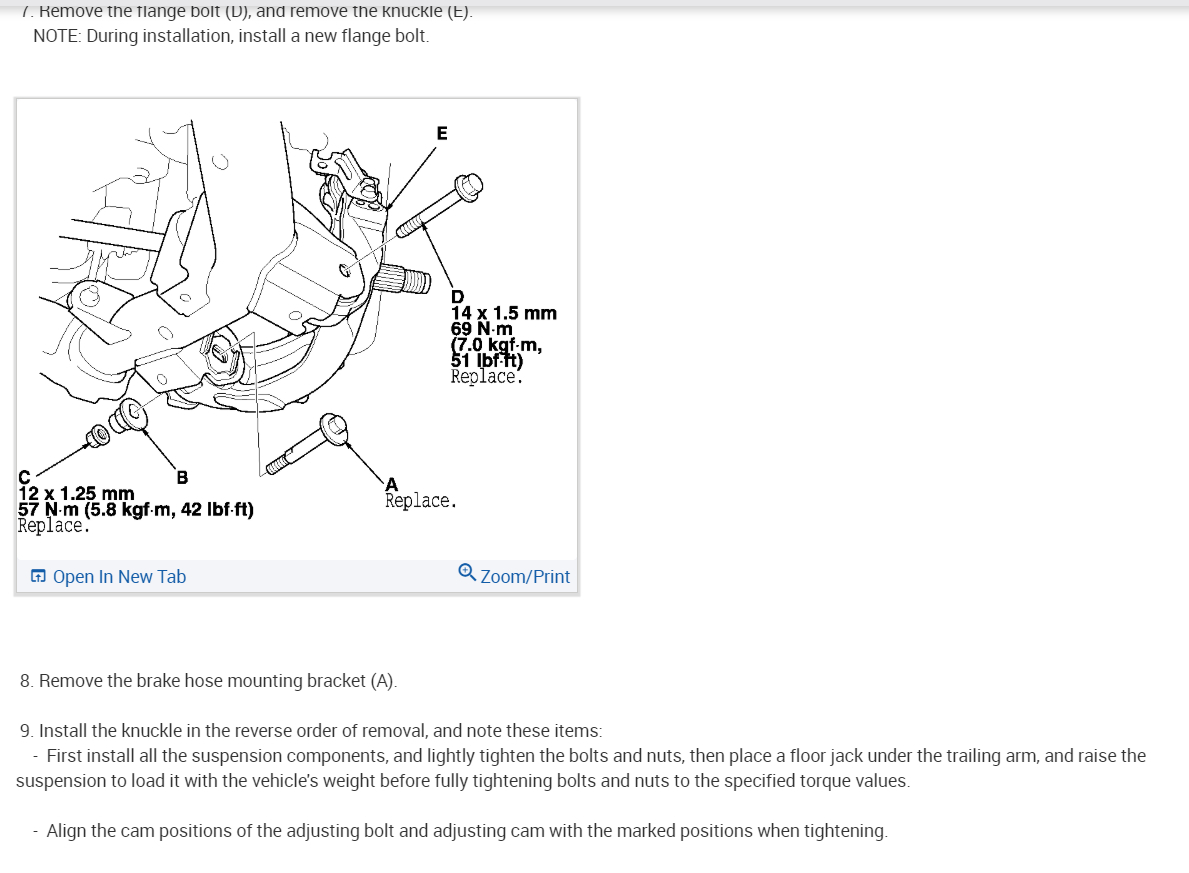The height and width of the screenshot is (873, 1189).
Task: Click step 8 brake hose bracket instruction
Action: point(209,680)
